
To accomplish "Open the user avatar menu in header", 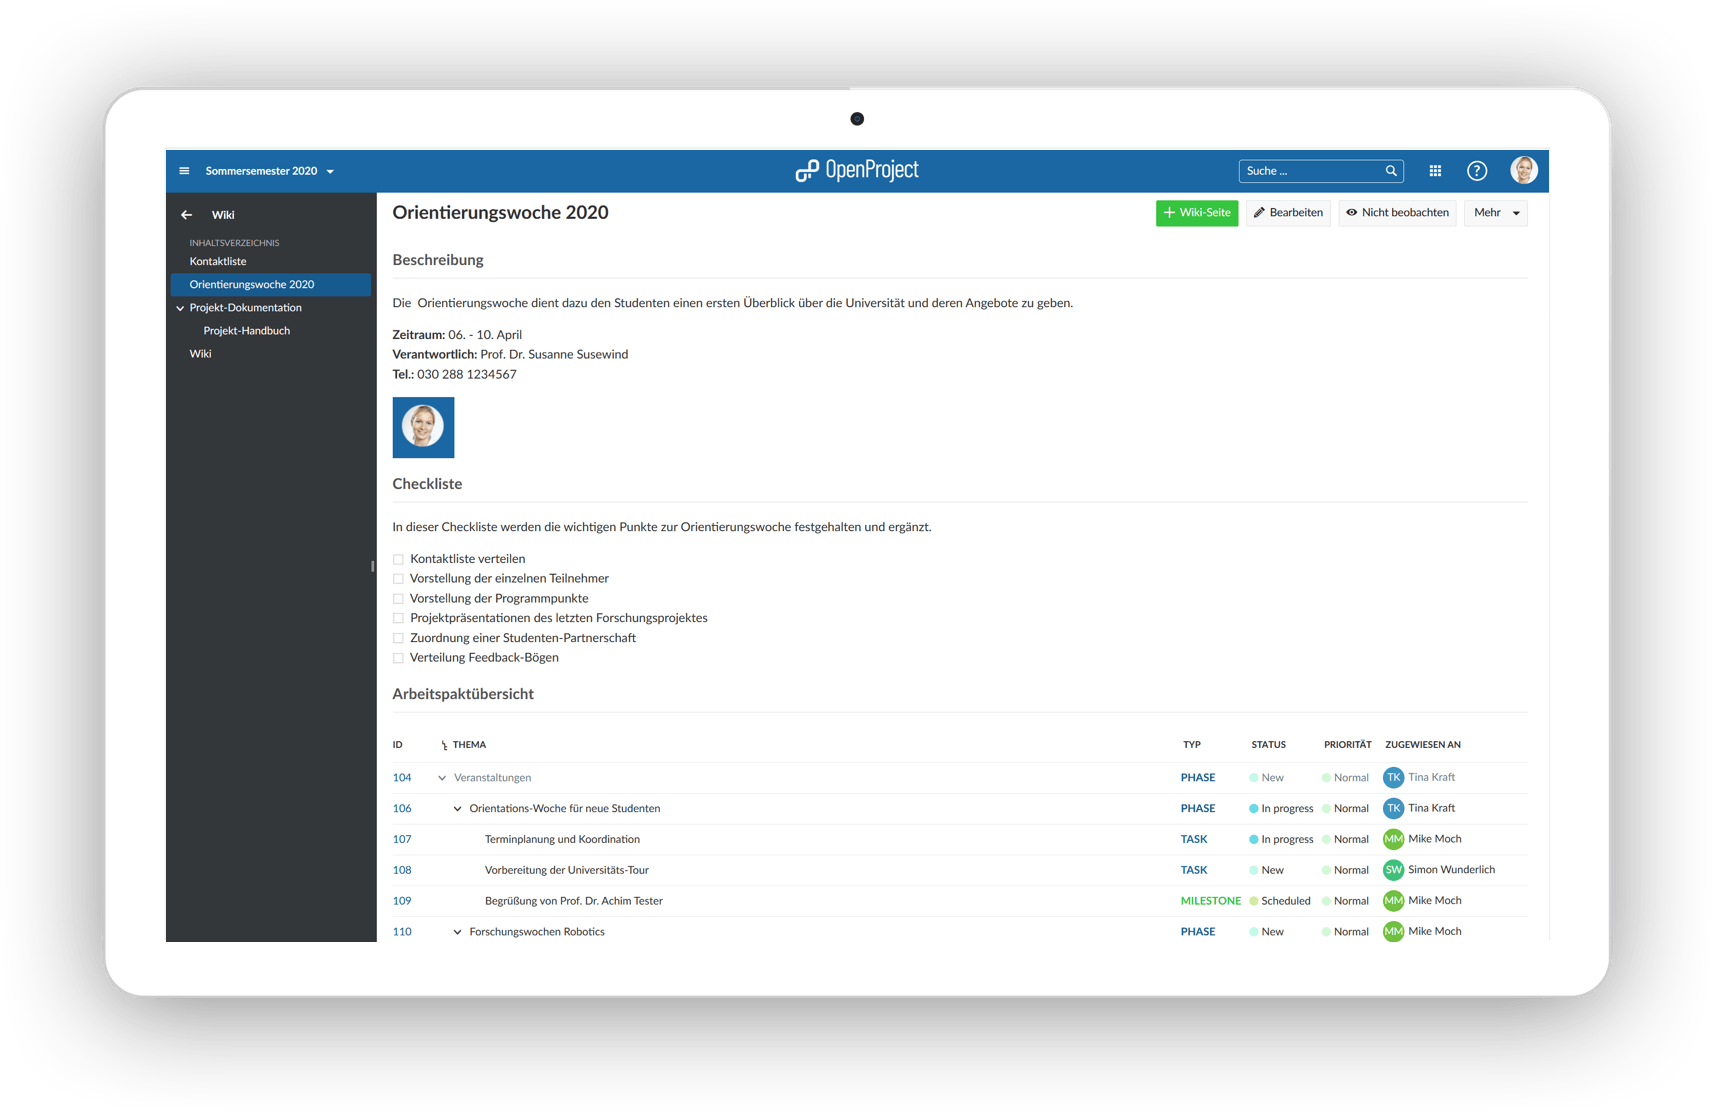I will coord(1523,171).
